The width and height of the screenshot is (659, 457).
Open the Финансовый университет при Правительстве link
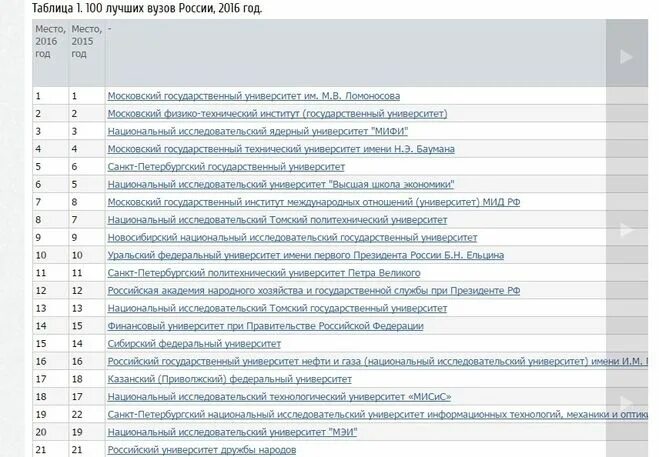coord(265,326)
